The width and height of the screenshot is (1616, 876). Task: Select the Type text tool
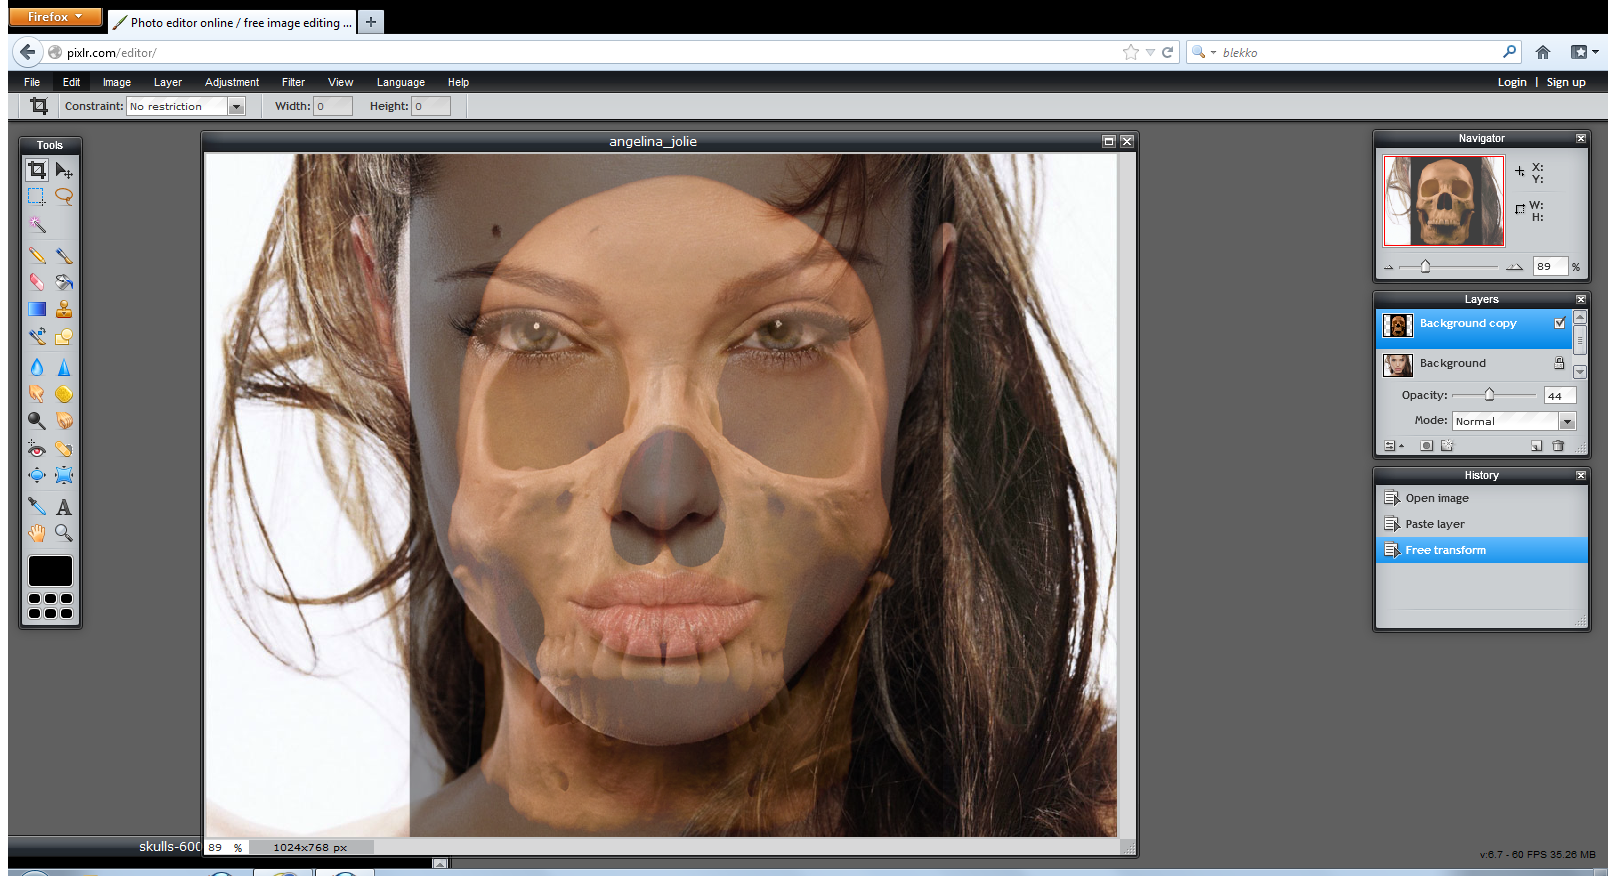click(x=64, y=506)
